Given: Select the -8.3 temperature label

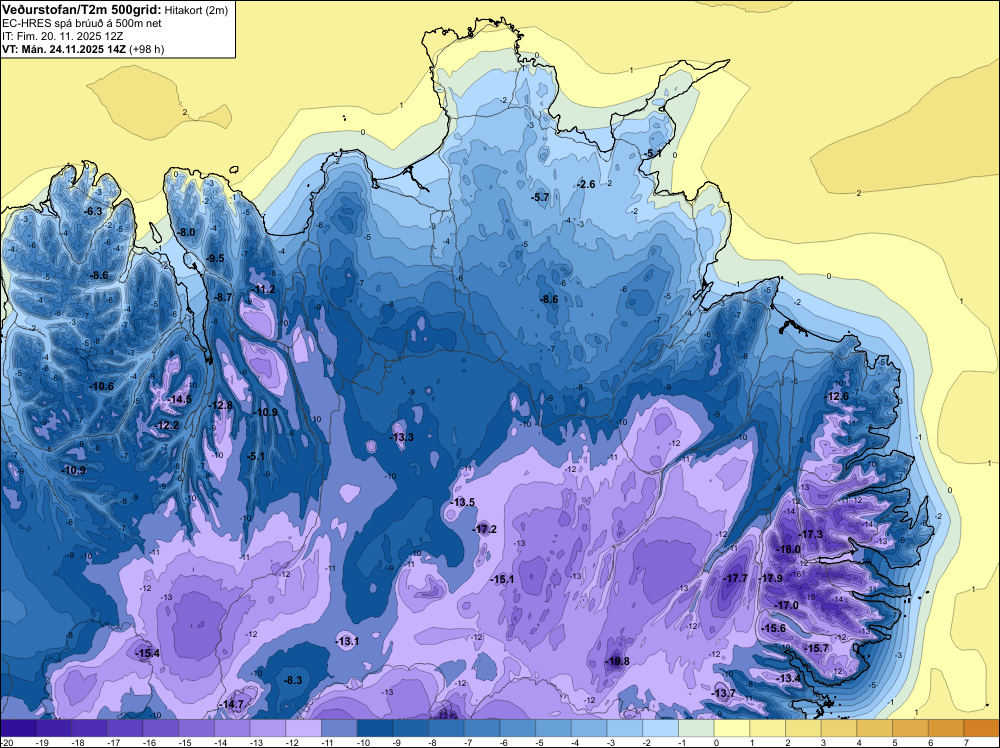Looking at the screenshot, I should [293, 680].
